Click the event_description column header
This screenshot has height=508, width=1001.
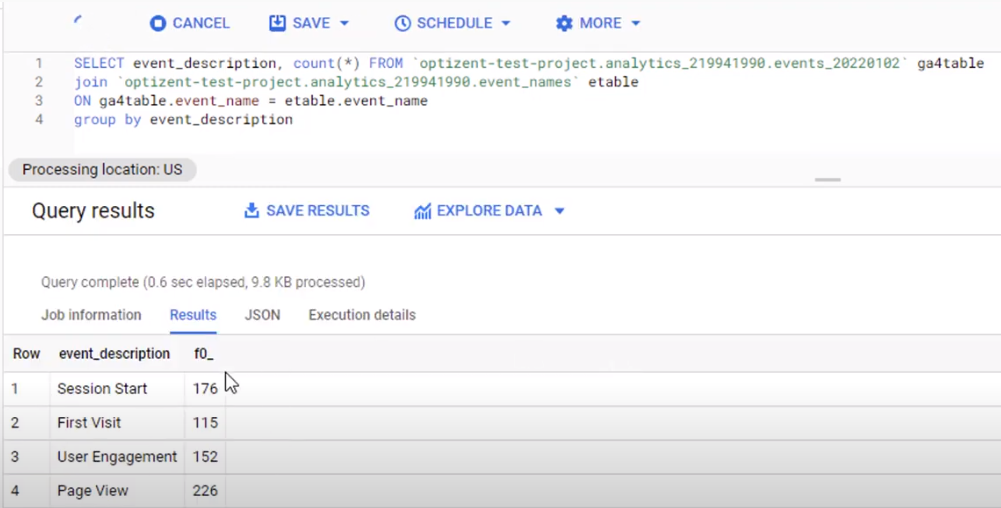[x=114, y=354]
